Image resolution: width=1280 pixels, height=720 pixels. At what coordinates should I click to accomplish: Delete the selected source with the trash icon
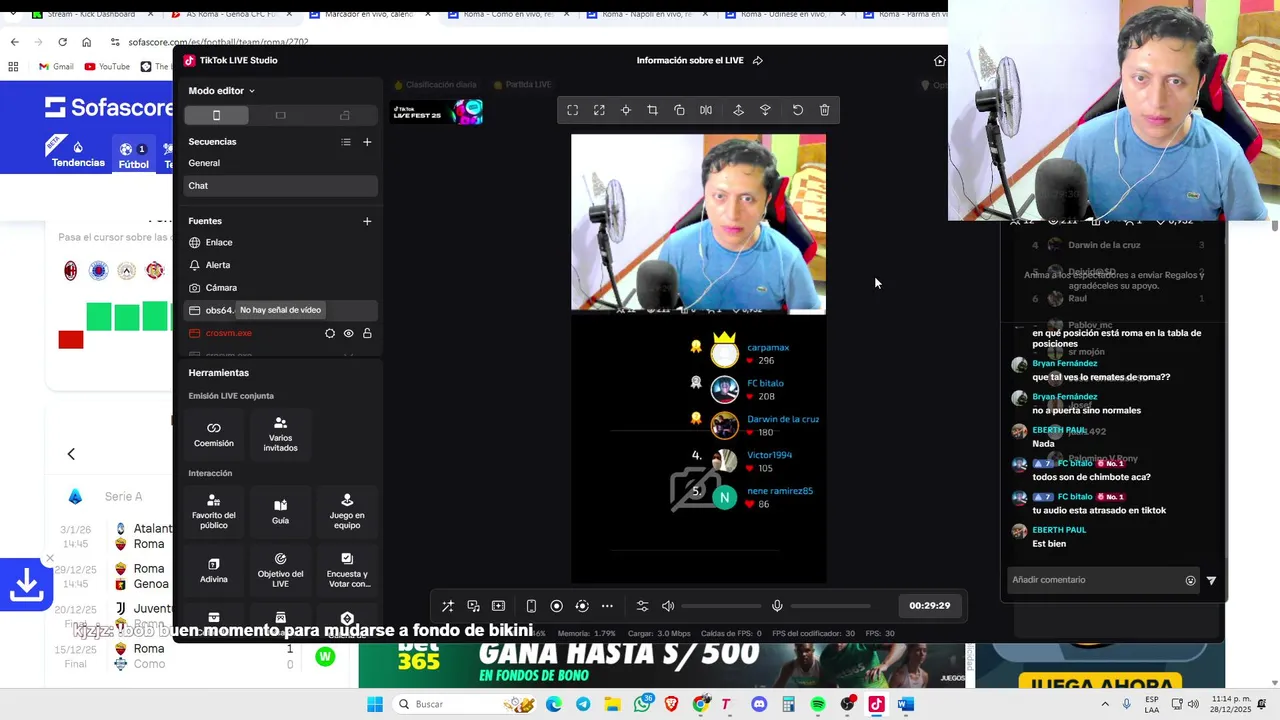click(824, 110)
